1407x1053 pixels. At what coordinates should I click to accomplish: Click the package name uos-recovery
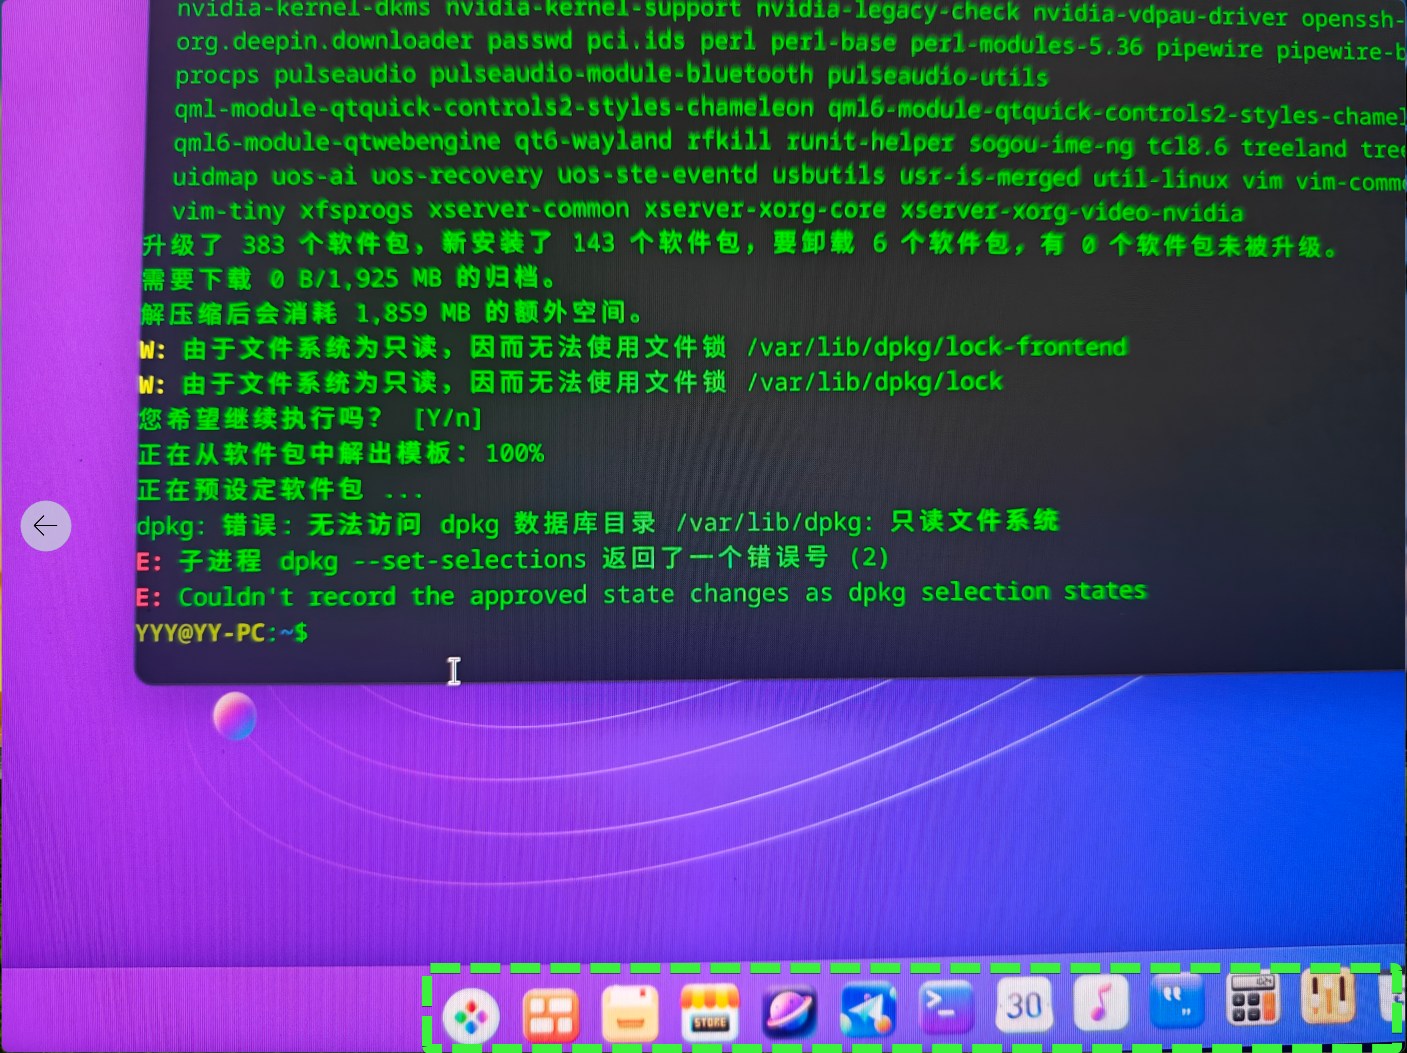click(457, 176)
